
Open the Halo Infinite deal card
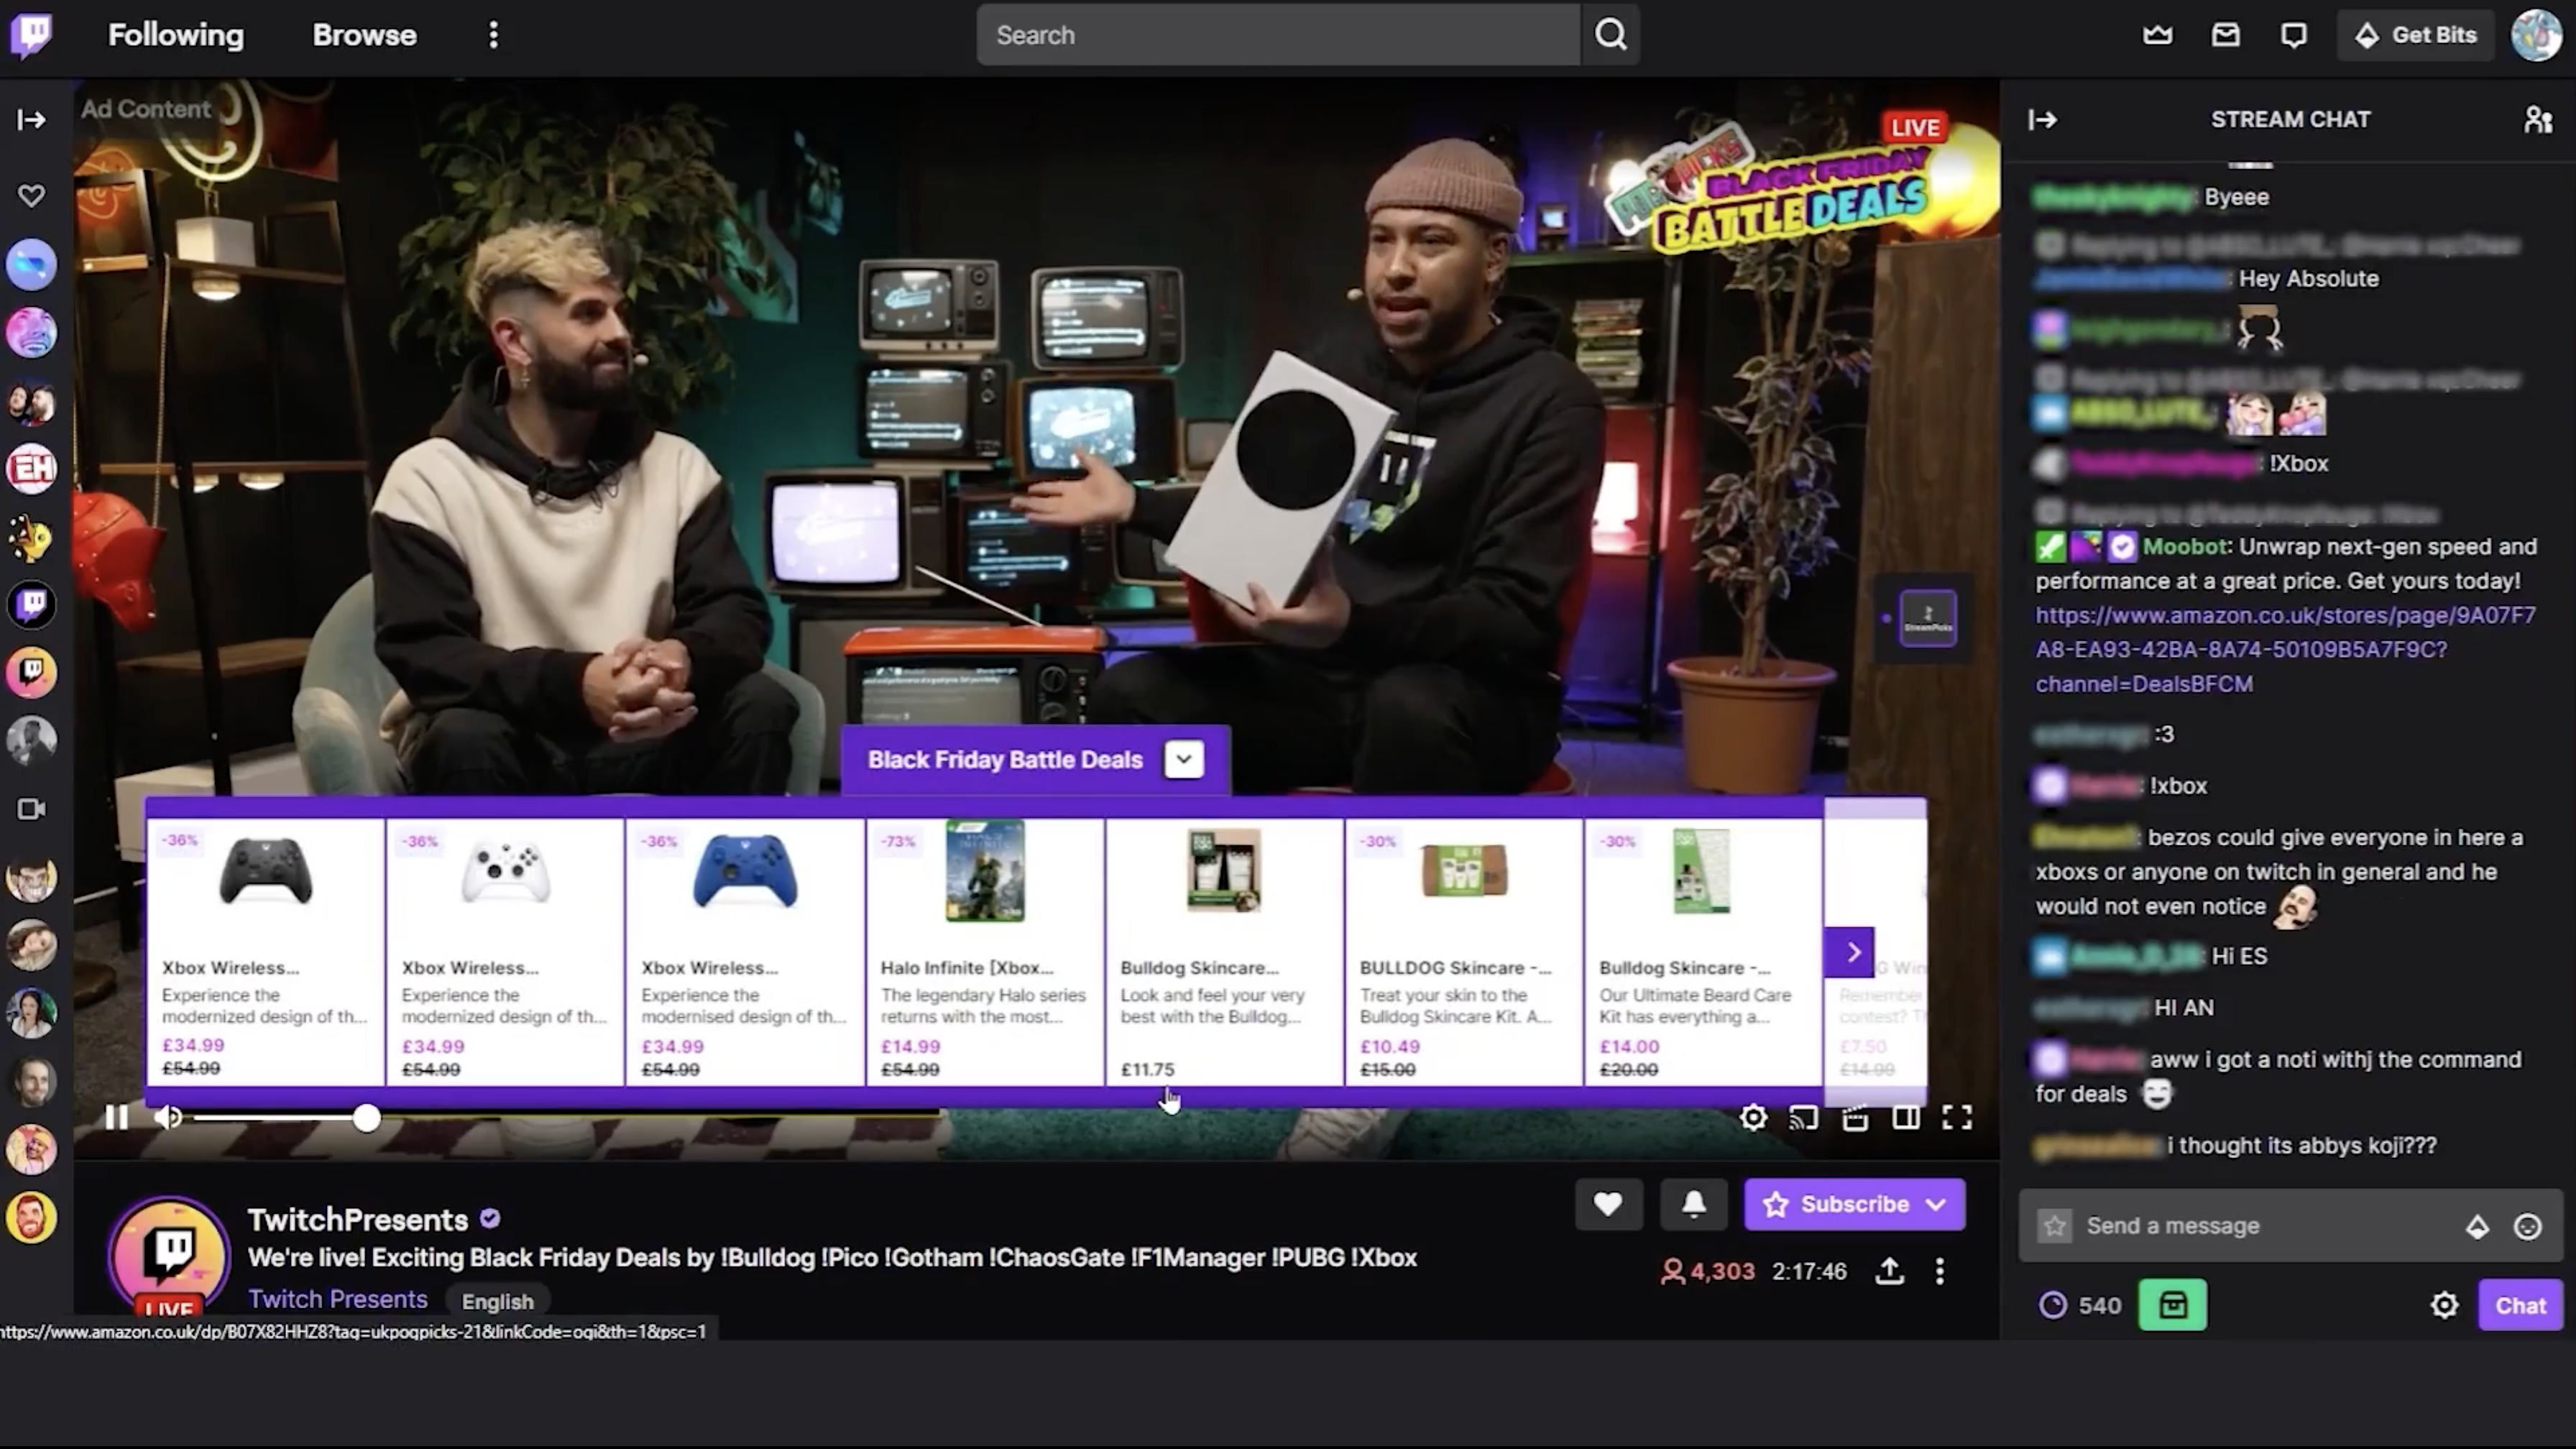(985, 952)
